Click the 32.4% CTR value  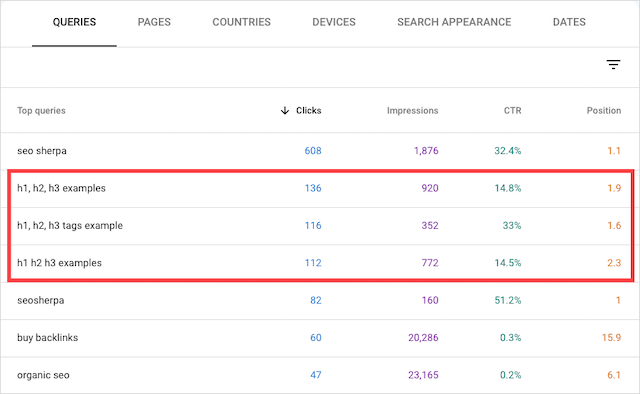pyautogui.click(x=508, y=151)
